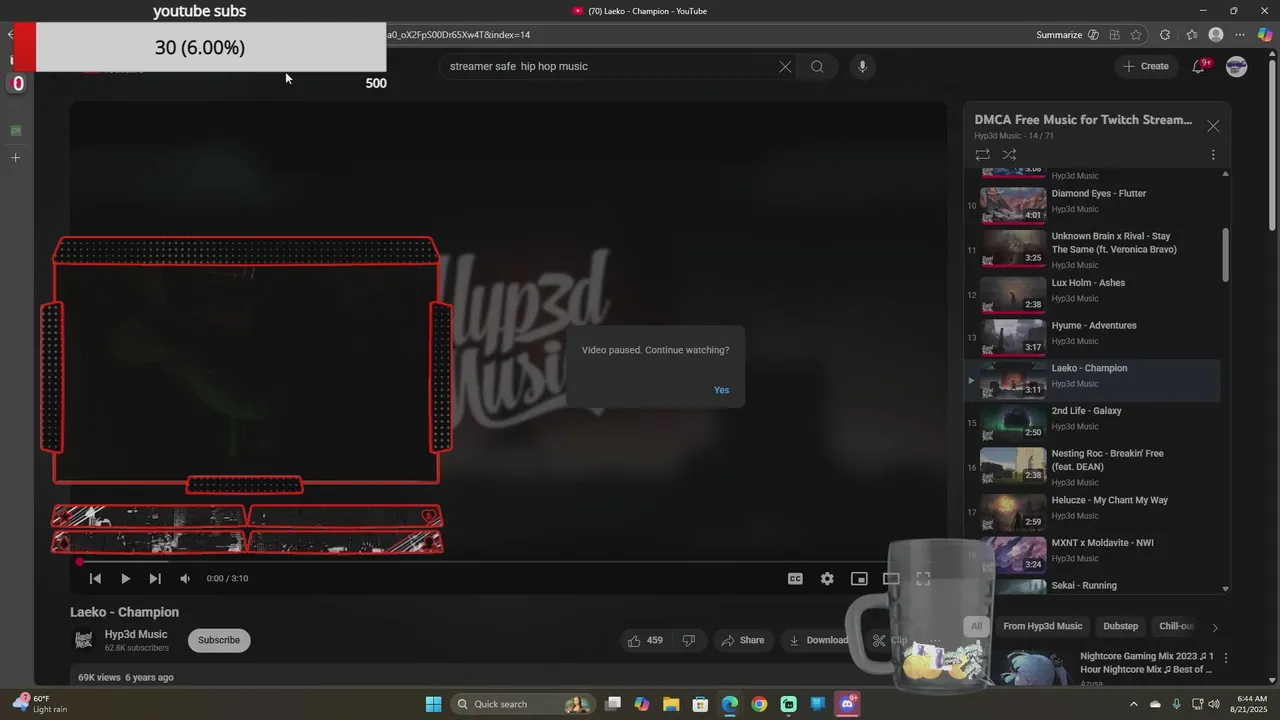Switch to miniplayer mode
This screenshot has height=720, width=1280.
tap(859, 578)
